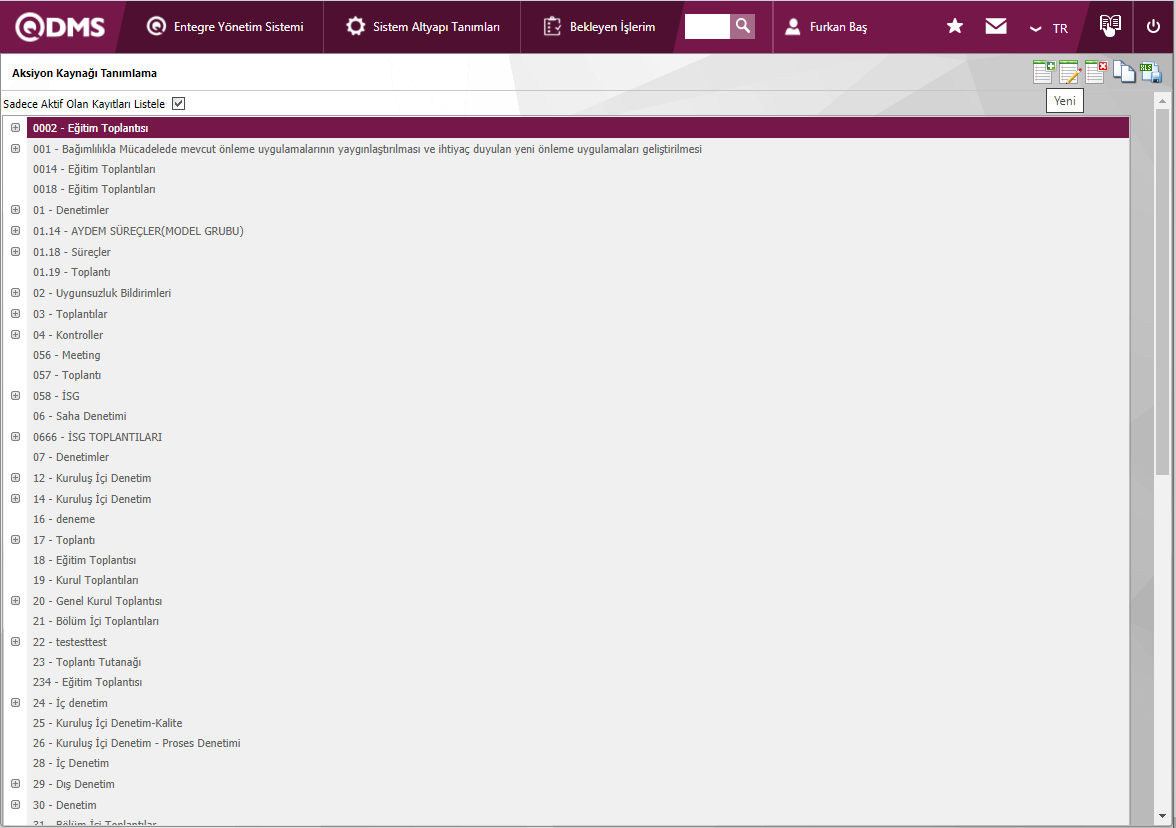Click the Delete record red X icon
Screen dimensions: 1176x828
coord(1096,72)
